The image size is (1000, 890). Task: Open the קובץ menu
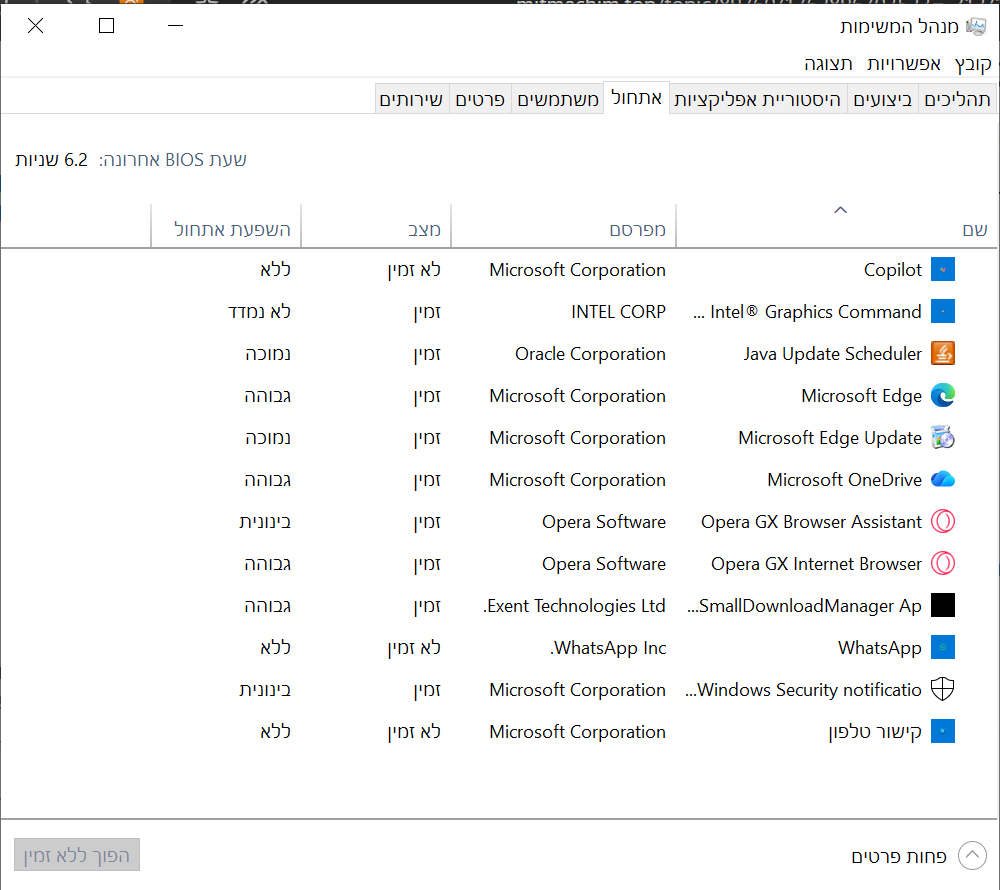tap(972, 64)
